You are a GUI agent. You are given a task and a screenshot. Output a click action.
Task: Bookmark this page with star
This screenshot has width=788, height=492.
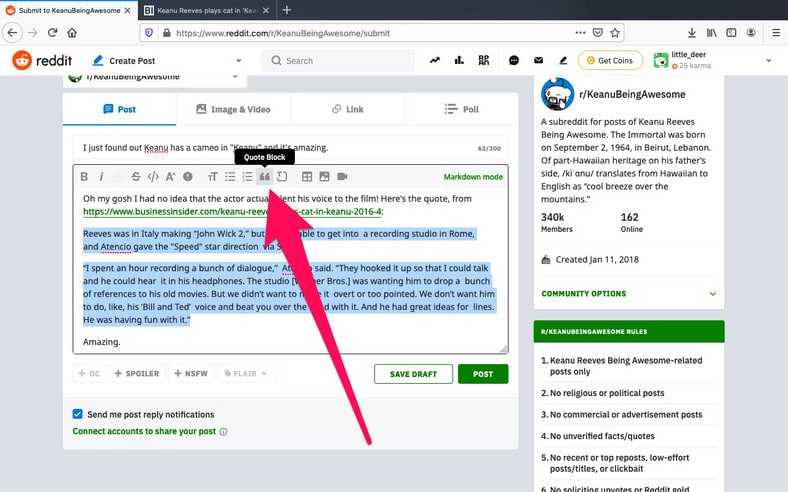(615, 33)
